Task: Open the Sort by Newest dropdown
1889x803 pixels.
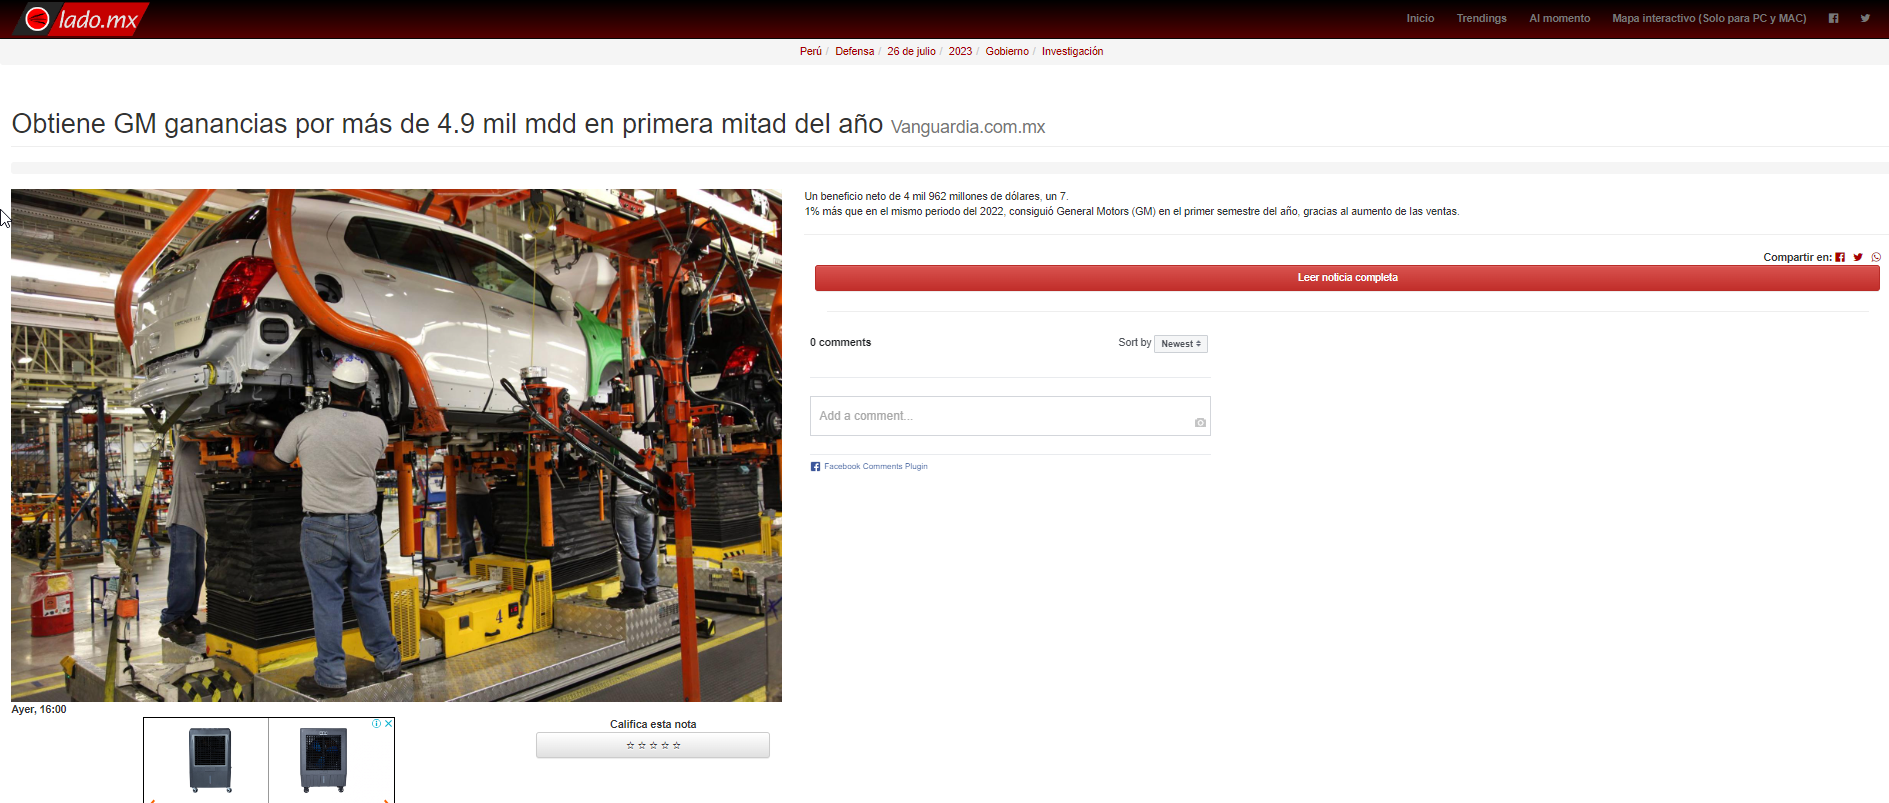Action: click(x=1181, y=344)
